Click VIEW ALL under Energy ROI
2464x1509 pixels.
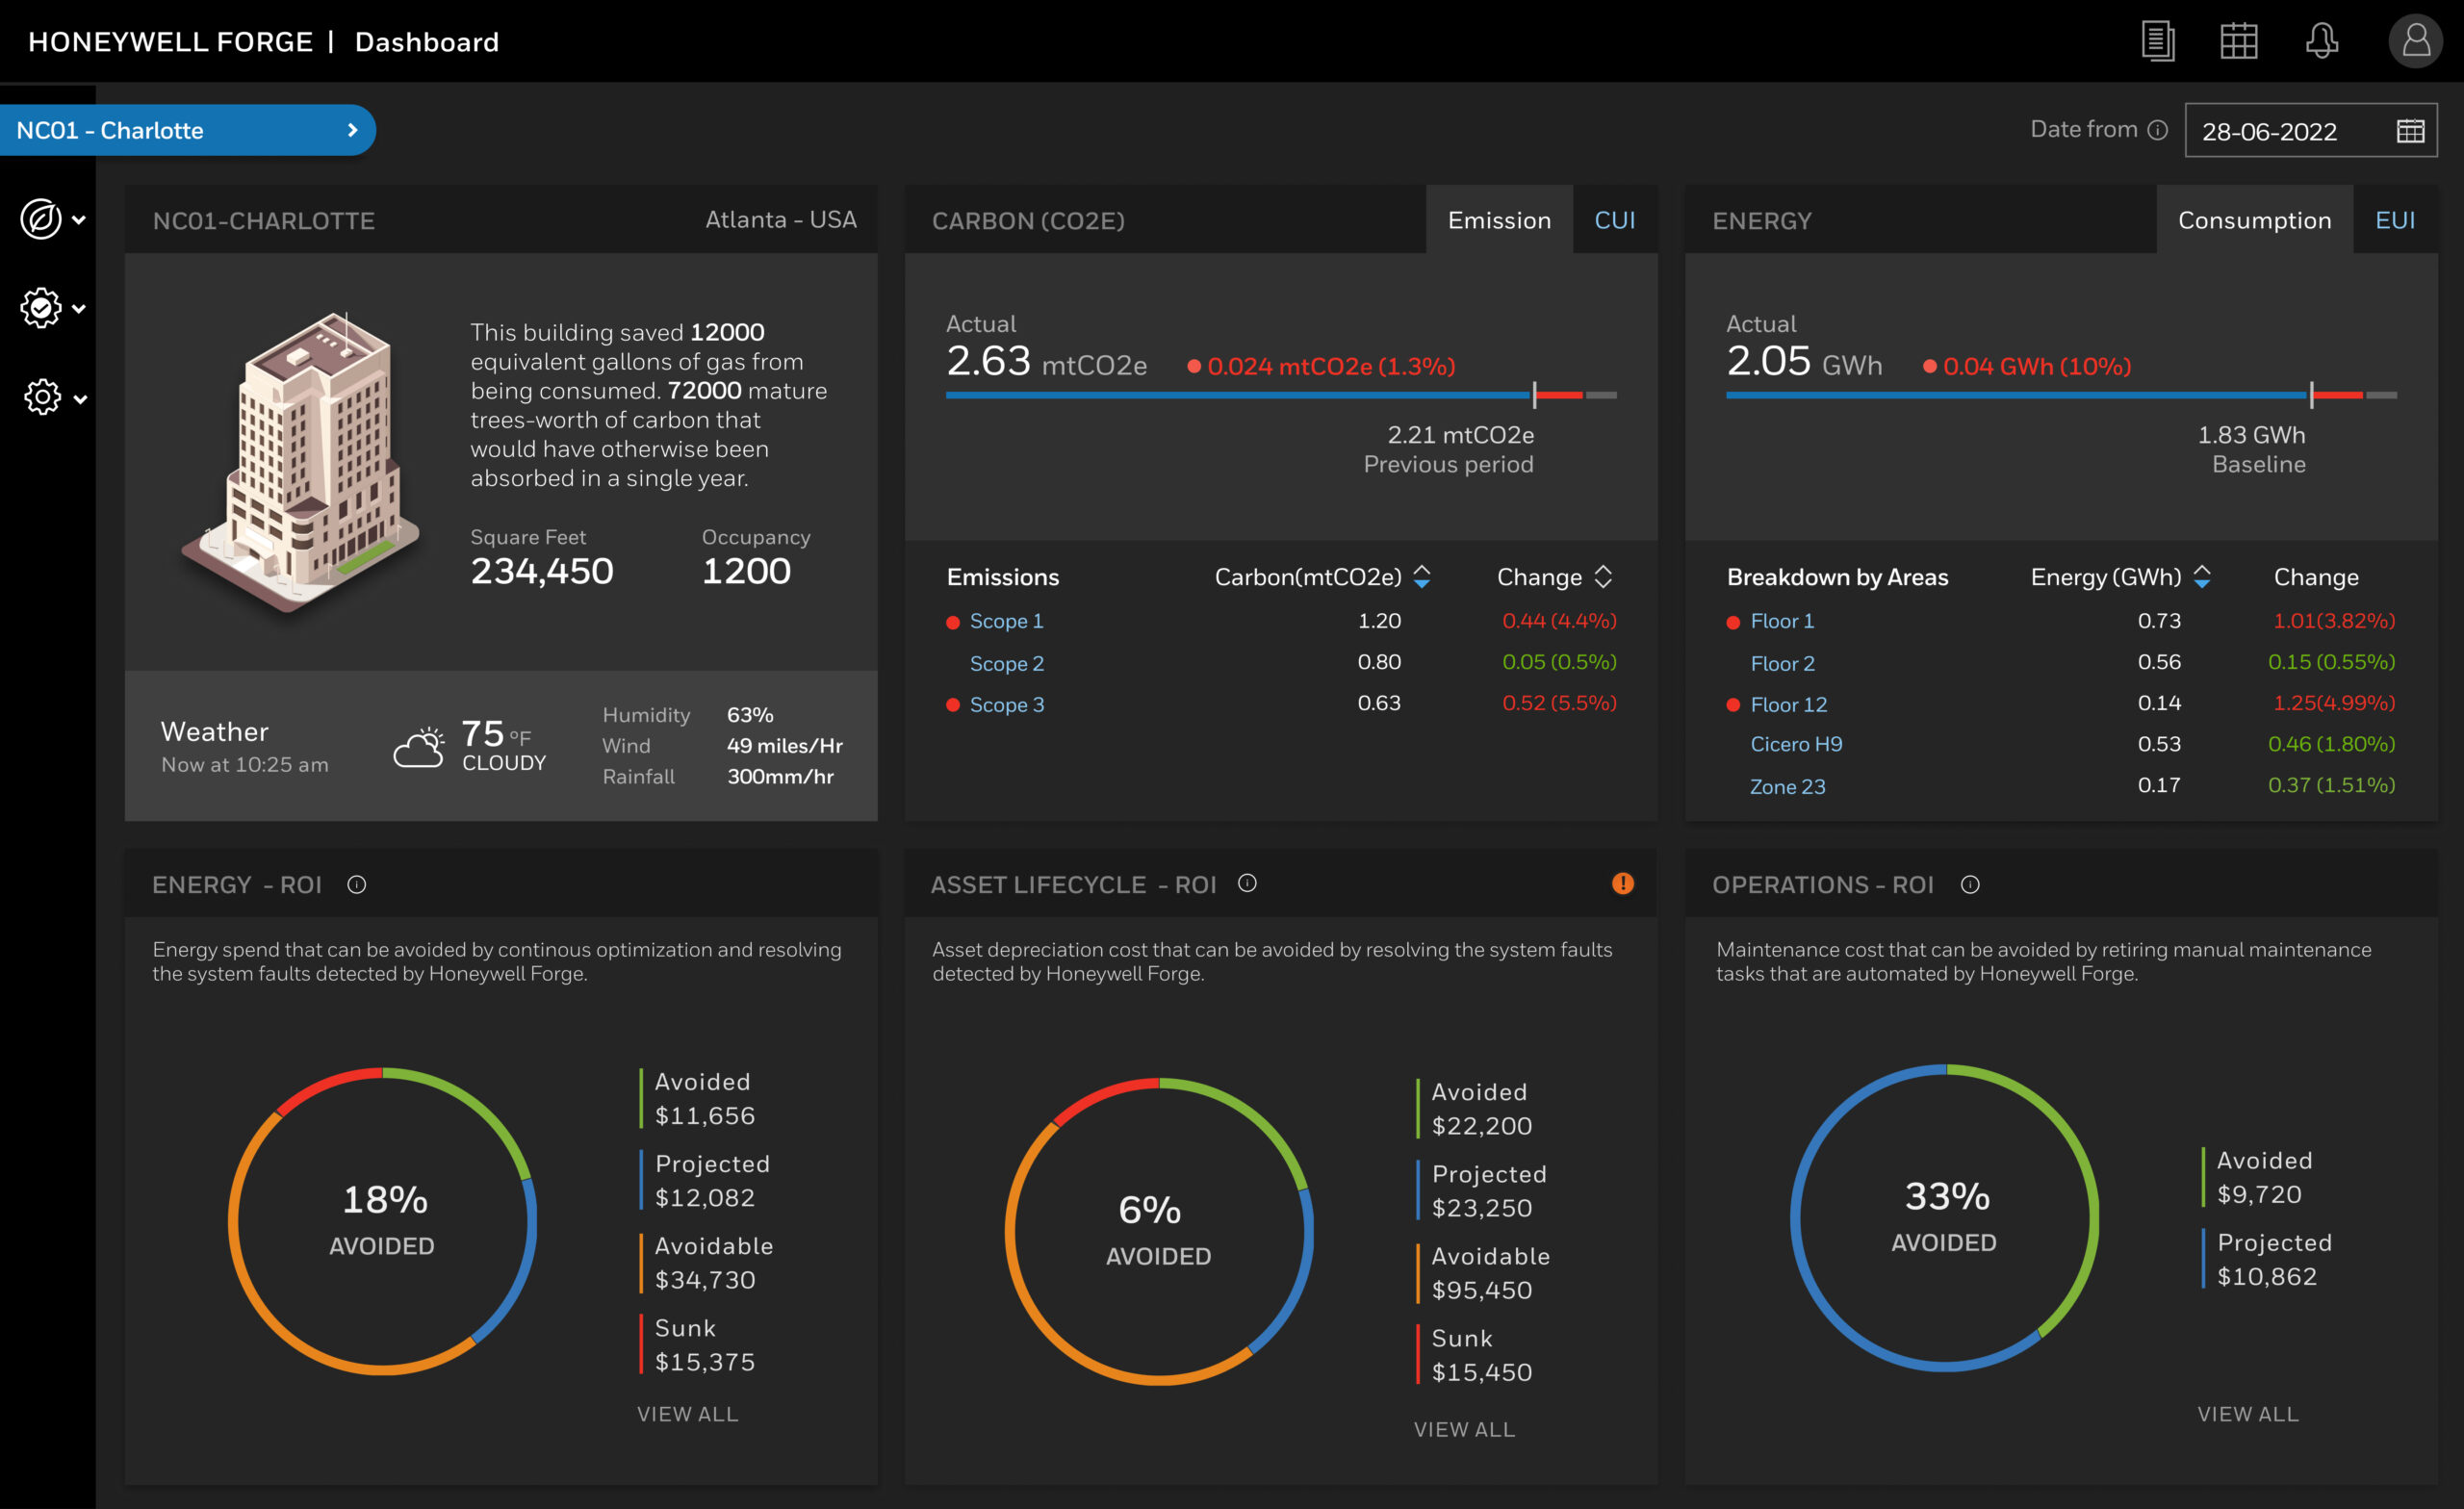pyautogui.click(x=688, y=1414)
